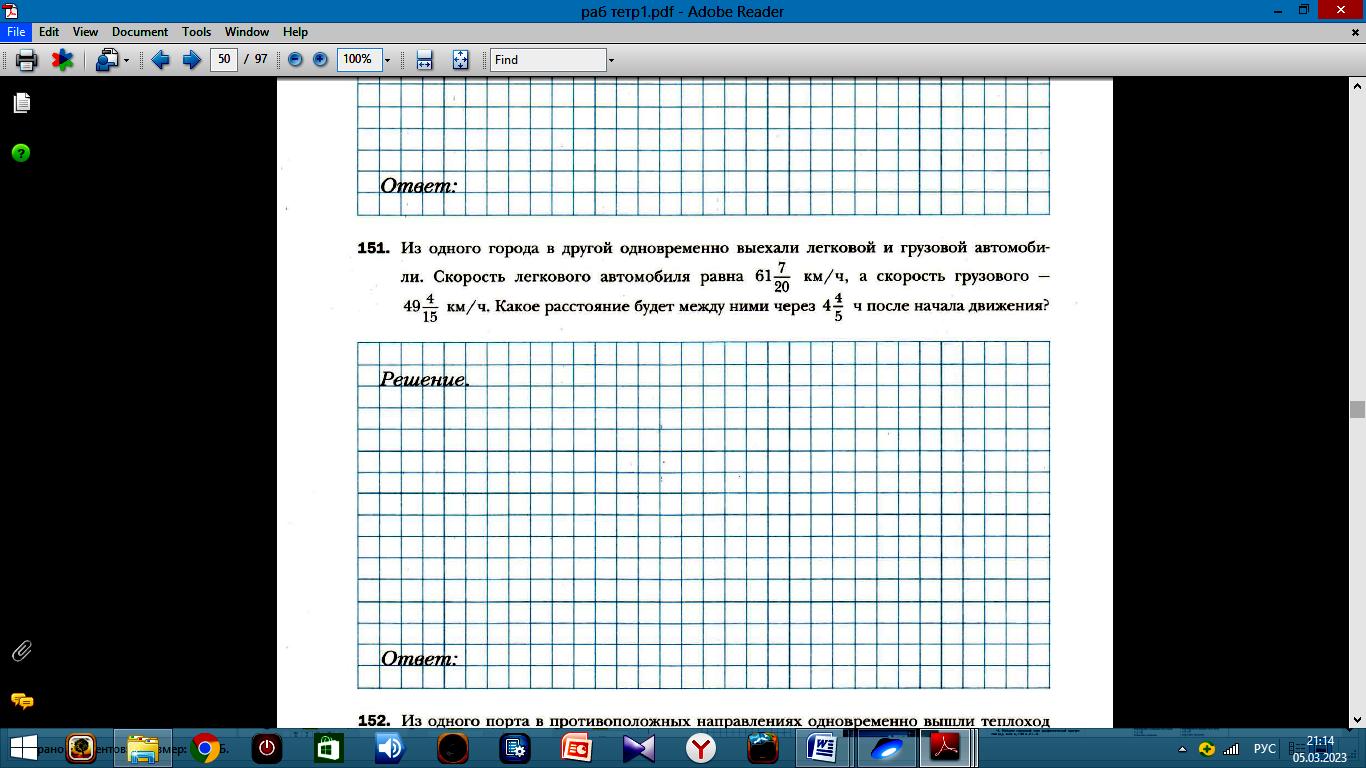This screenshot has height=768, width=1366.
Task: Click the zoom percentage field showing 100%
Action: (x=358, y=60)
